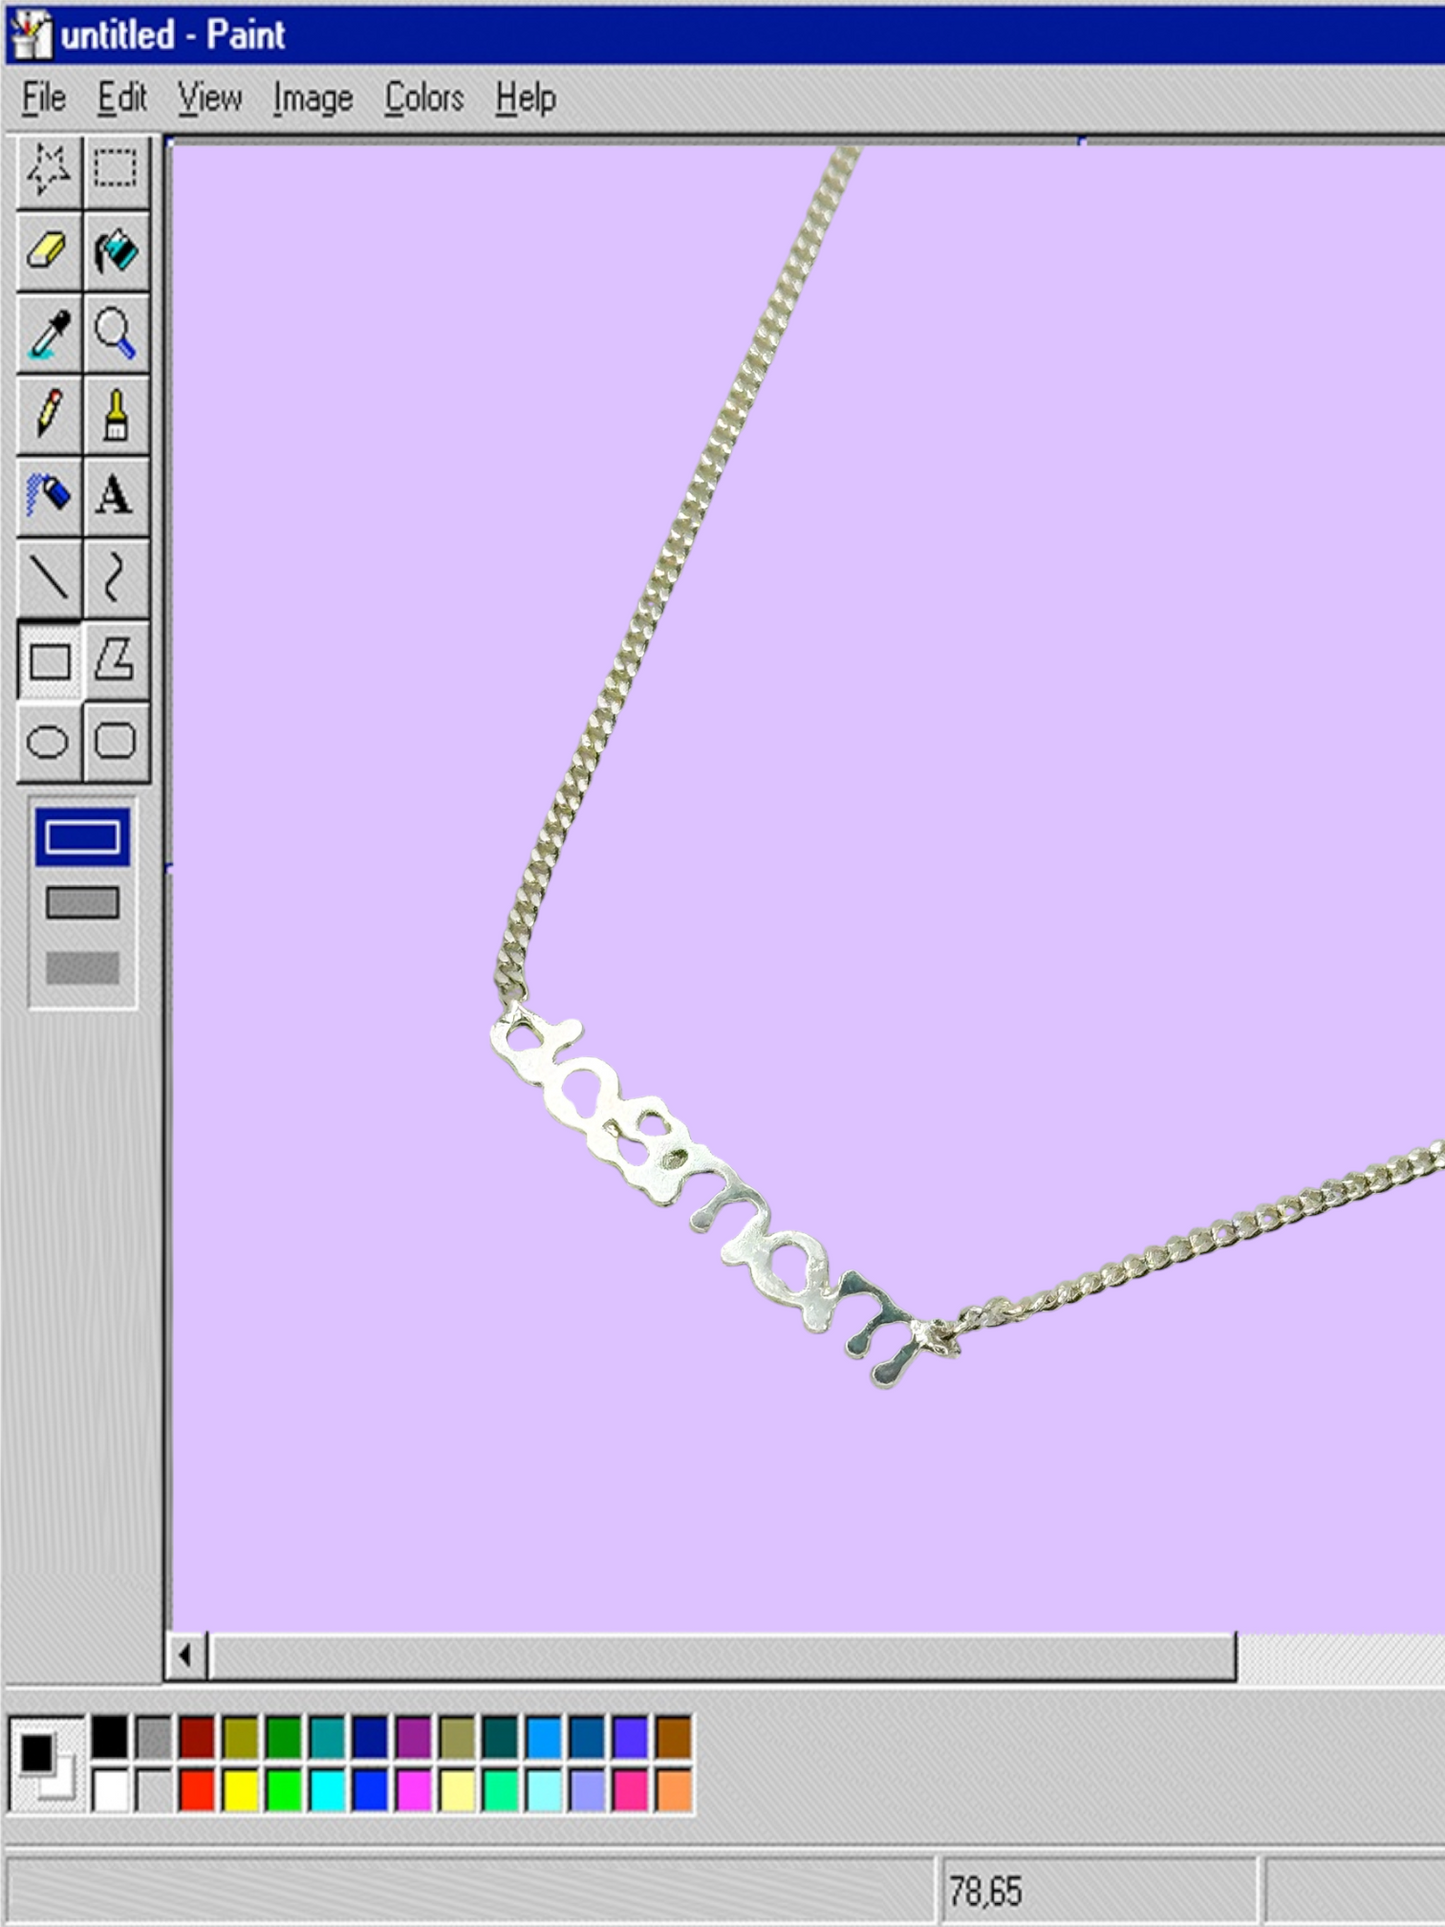Choose the bright yellow swatch
The width and height of the screenshot is (1445, 1927).
click(x=240, y=1790)
